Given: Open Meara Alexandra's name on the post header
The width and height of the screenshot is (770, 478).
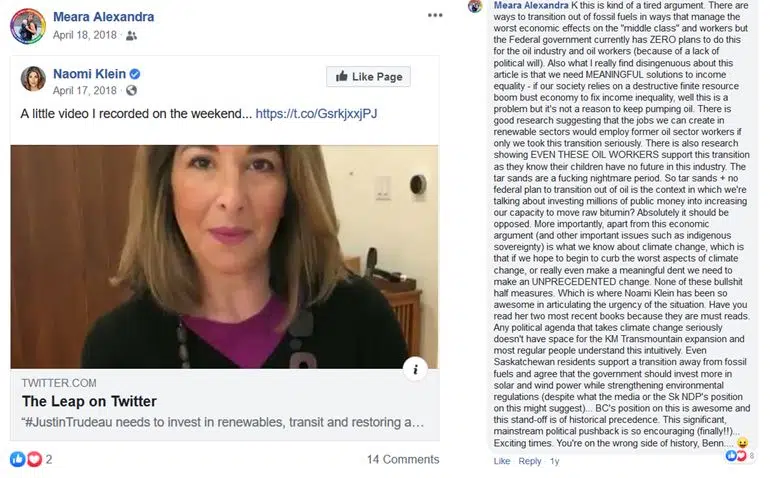Looking at the screenshot, I should pos(104,17).
